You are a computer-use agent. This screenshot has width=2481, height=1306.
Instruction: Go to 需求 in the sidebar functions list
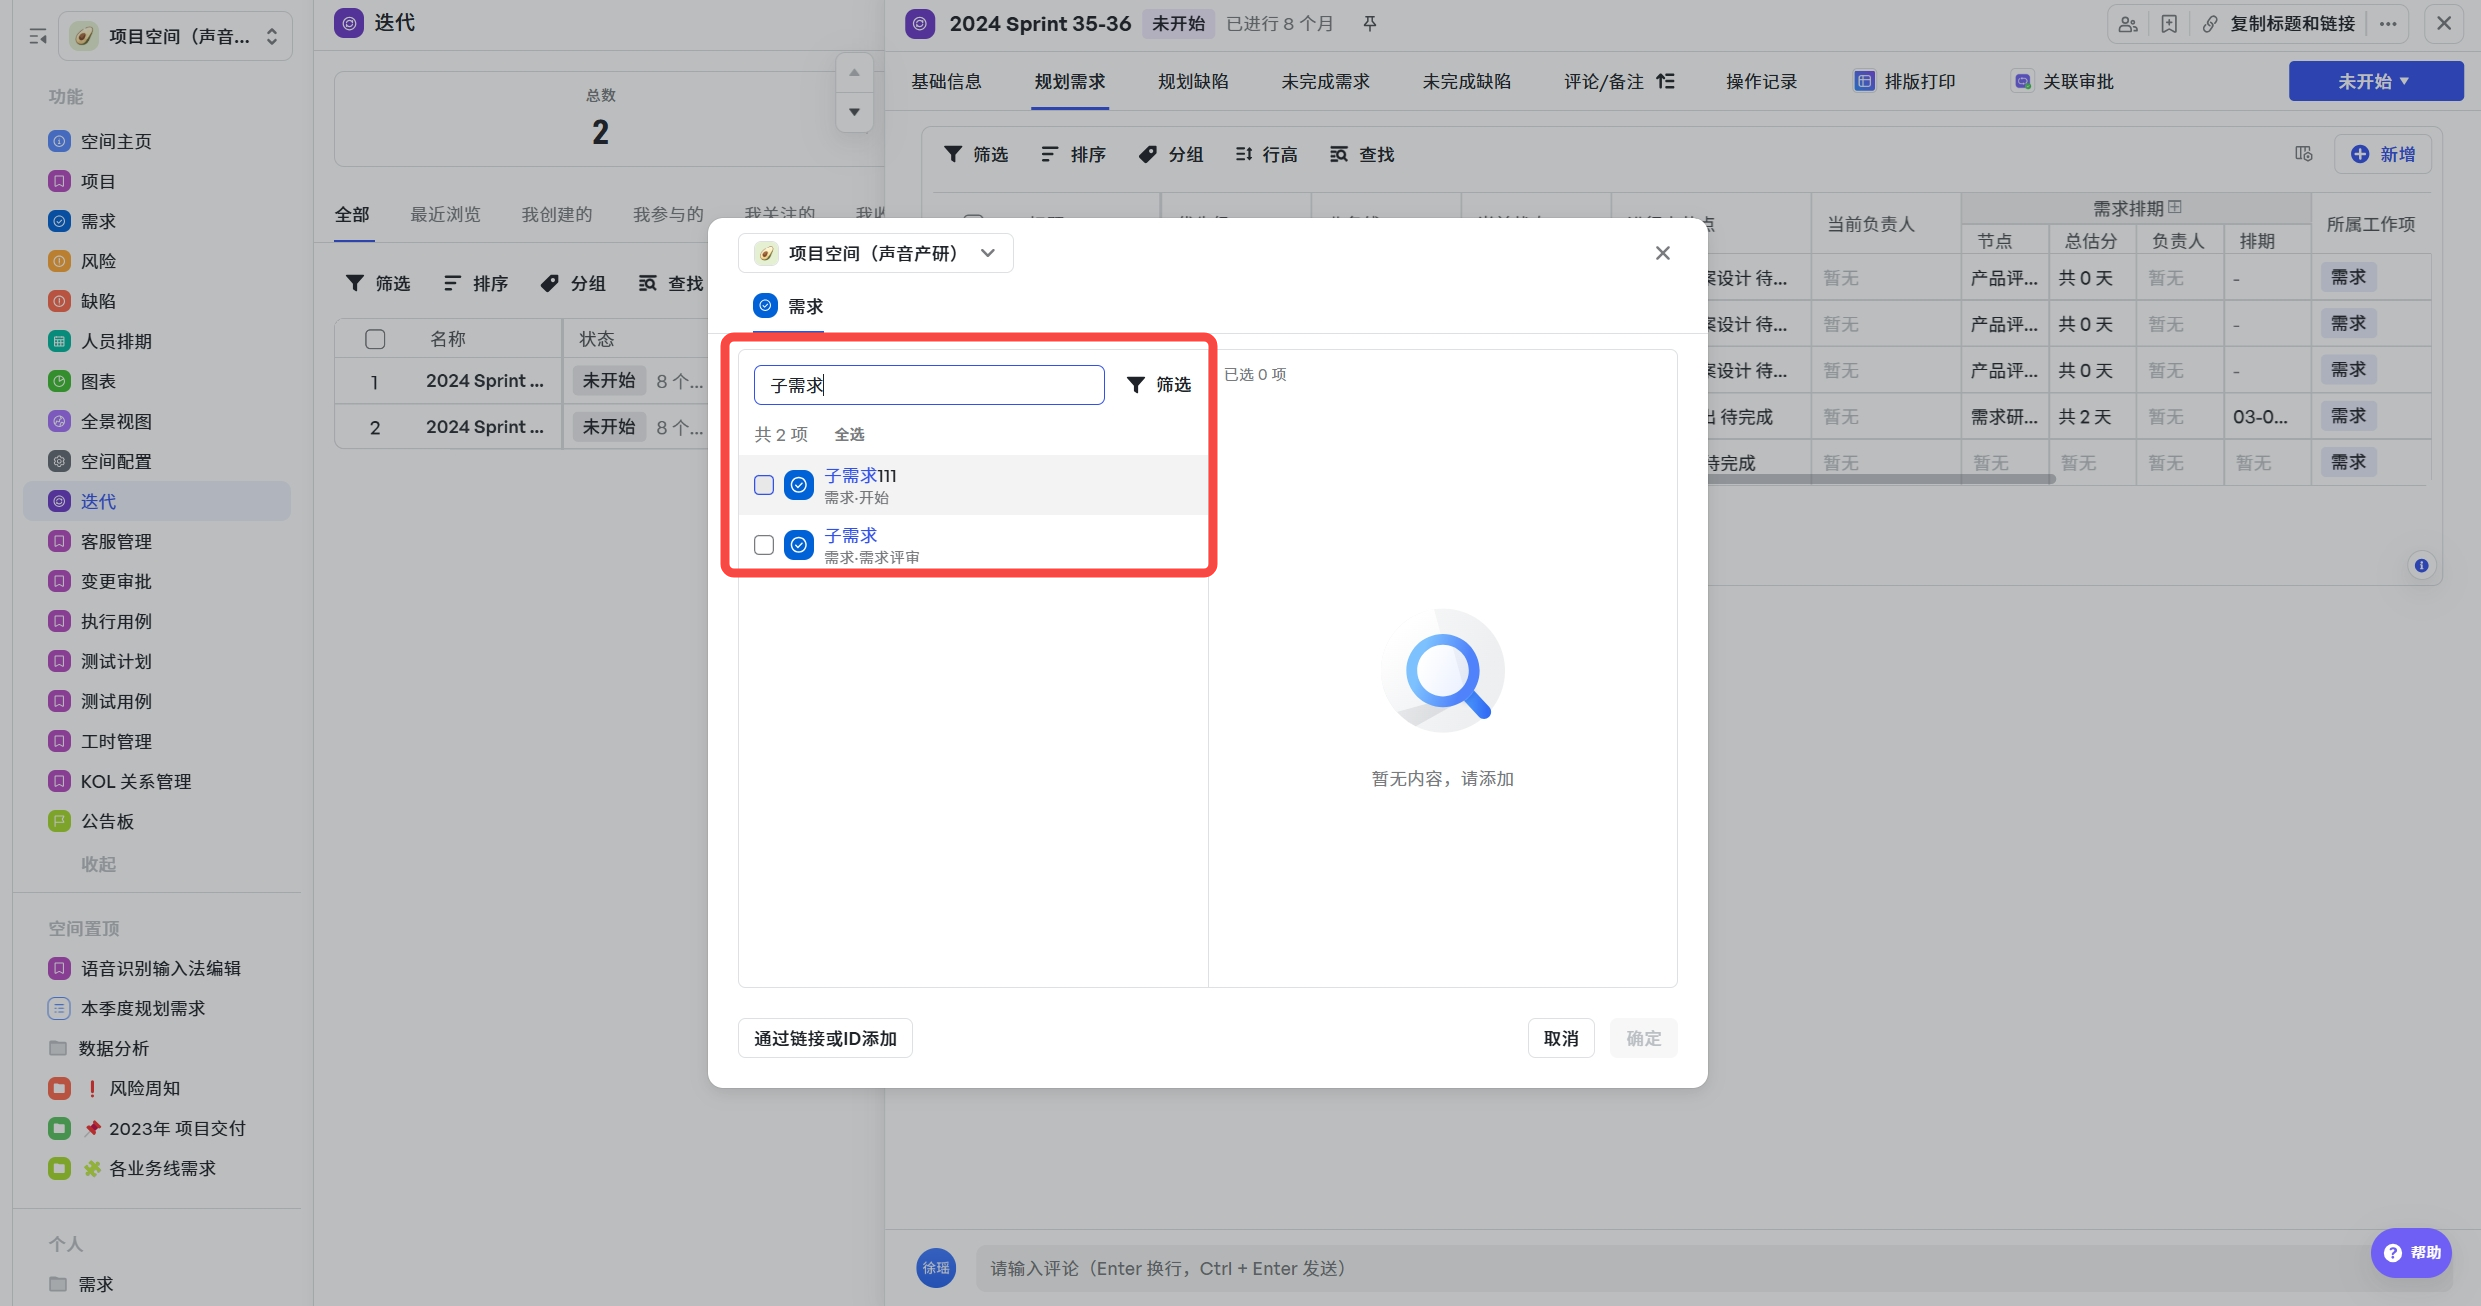[98, 221]
